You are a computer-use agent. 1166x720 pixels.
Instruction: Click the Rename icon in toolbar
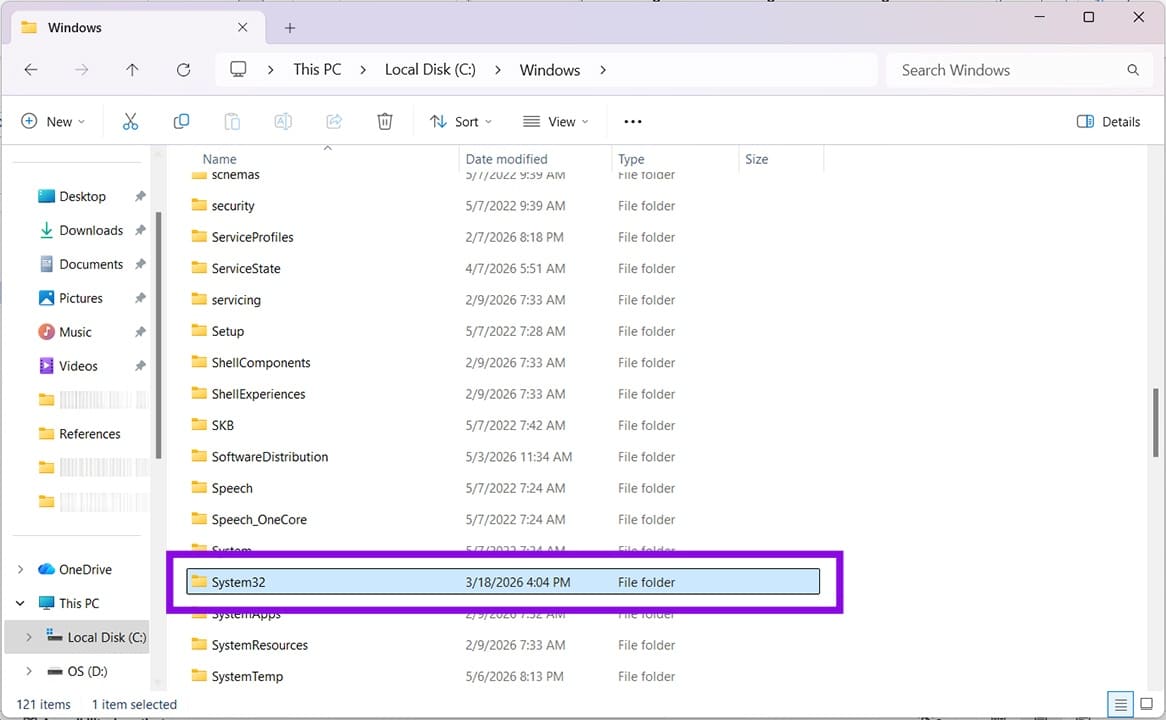[283, 121]
